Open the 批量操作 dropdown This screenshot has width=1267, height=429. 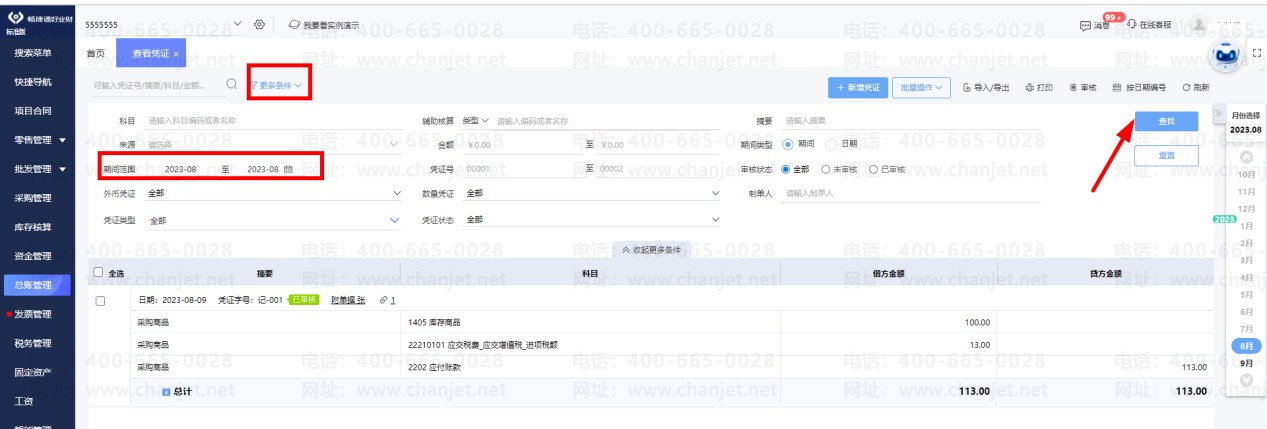pos(920,87)
